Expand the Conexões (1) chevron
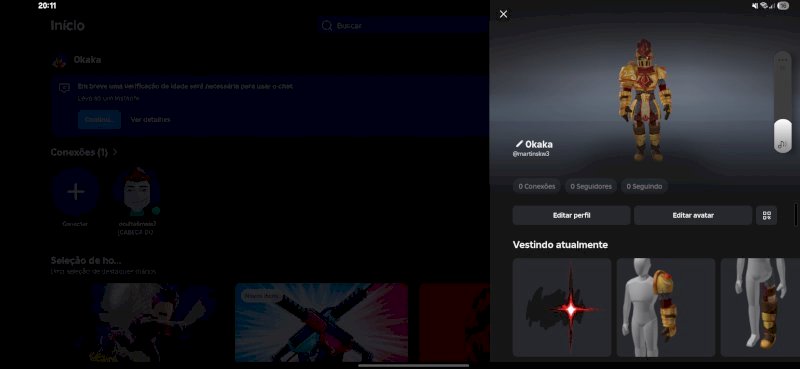800x369 pixels. (115, 152)
